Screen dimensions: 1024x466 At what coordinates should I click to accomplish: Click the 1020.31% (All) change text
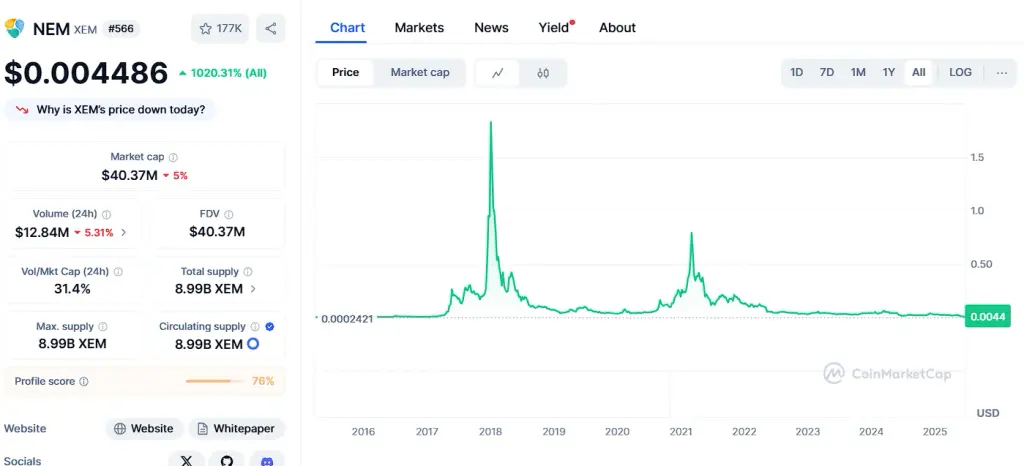pos(228,73)
